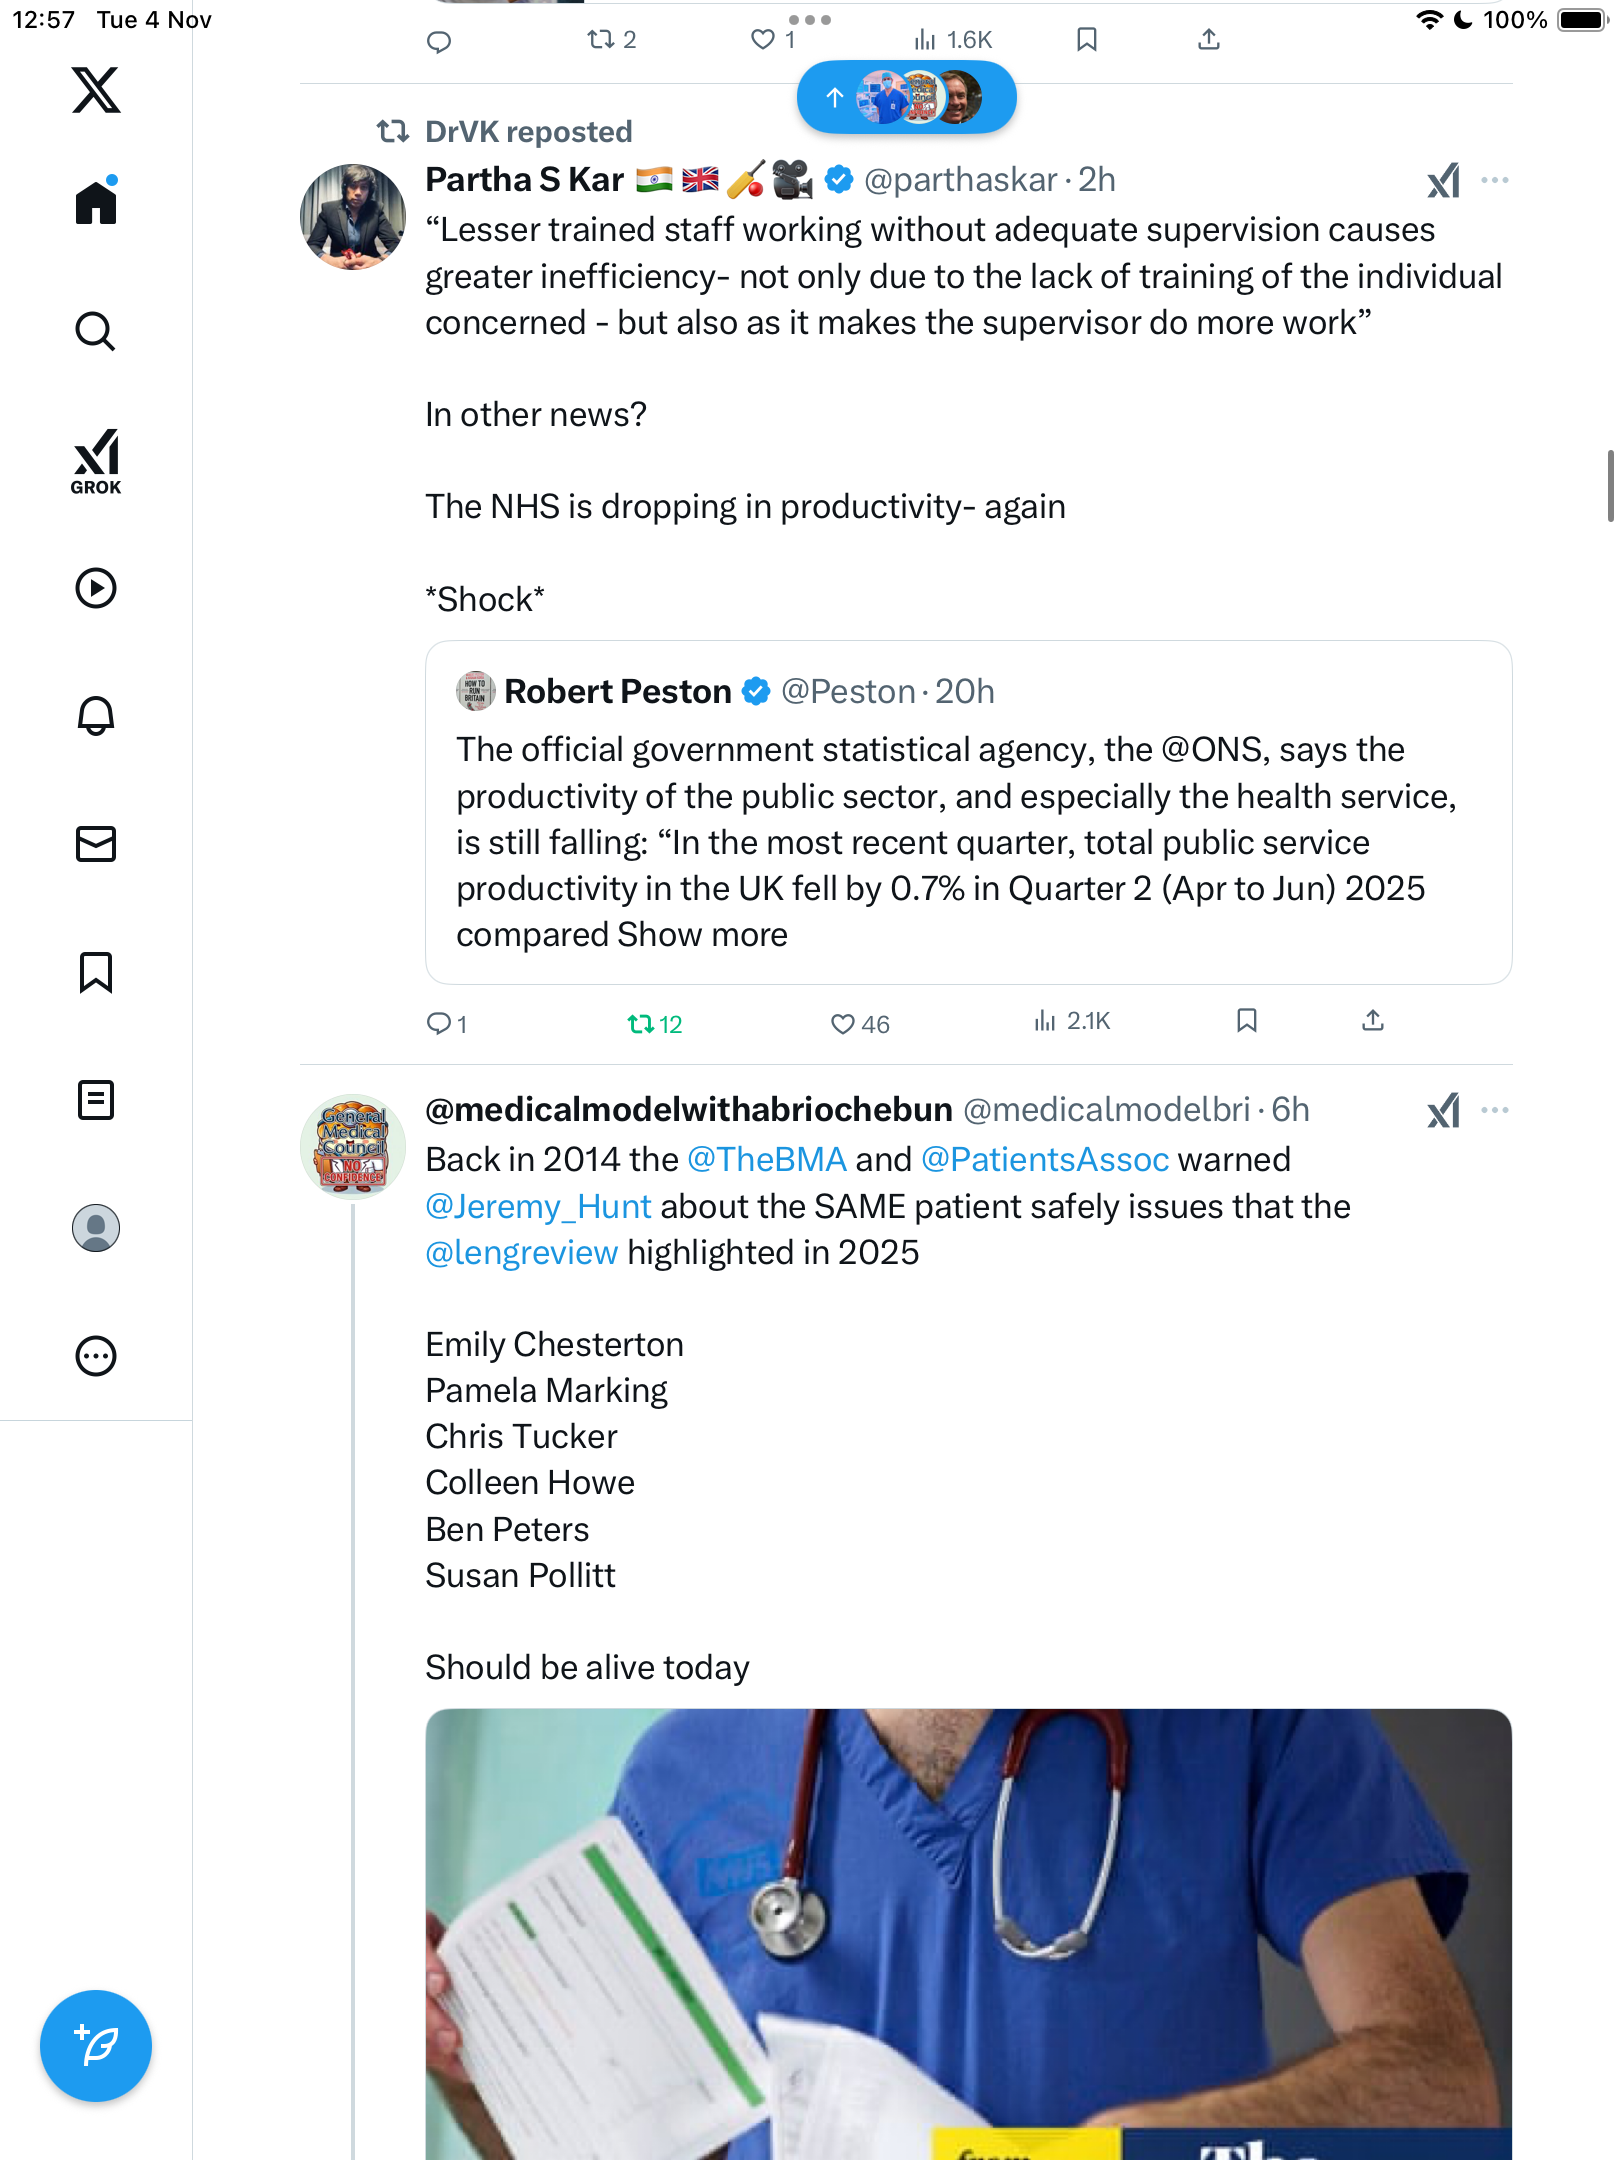Open the Search page

[96, 331]
